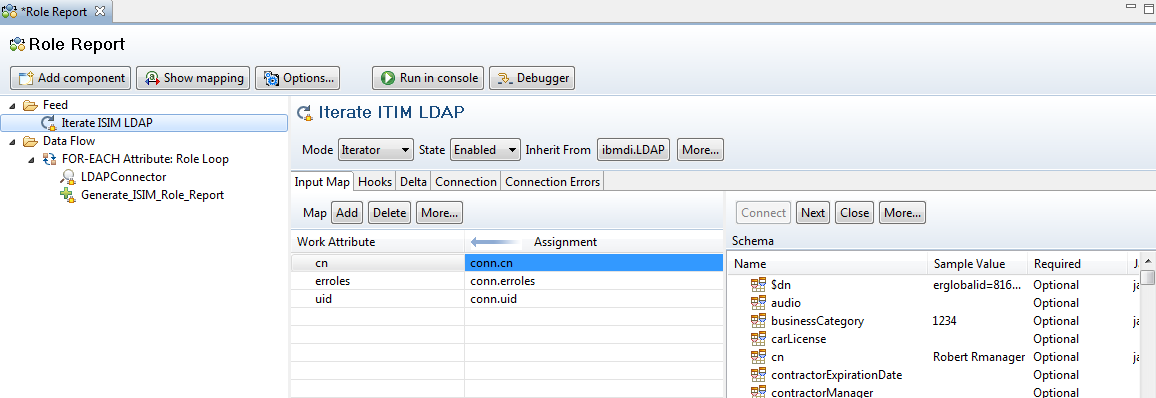Image resolution: width=1156 pixels, height=398 pixels.
Task: Select LDAPConnector in the tree
Action: tap(123, 177)
